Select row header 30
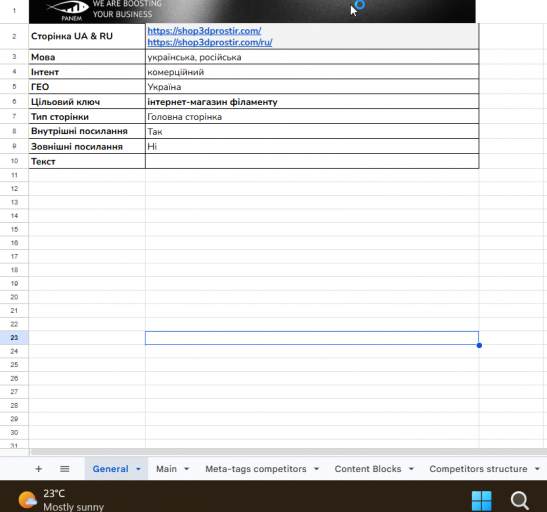Viewport: 547px width, 512px height. click(x=14, y=432)
